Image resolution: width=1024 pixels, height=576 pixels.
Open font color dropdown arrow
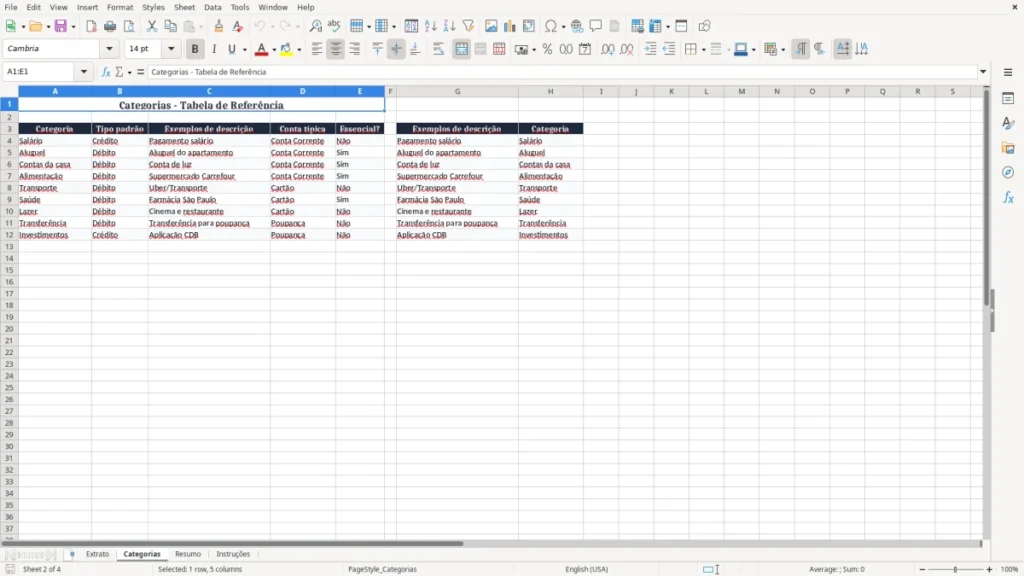click(x=274, y=50)
